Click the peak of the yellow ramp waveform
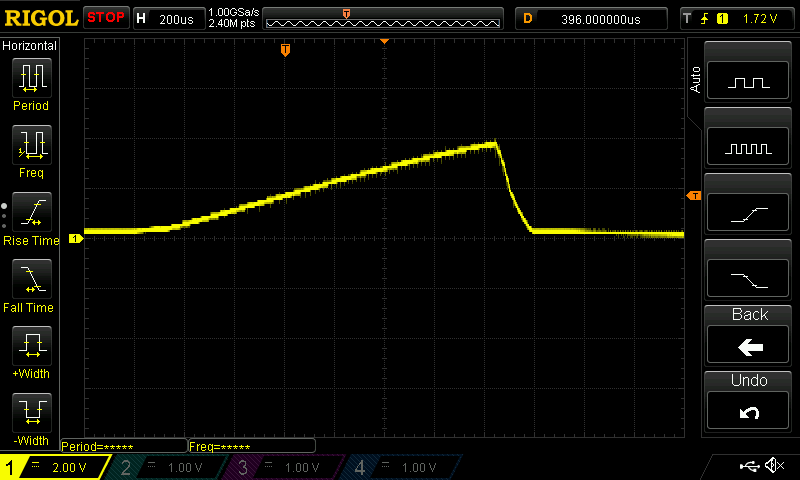 [494, 144]
